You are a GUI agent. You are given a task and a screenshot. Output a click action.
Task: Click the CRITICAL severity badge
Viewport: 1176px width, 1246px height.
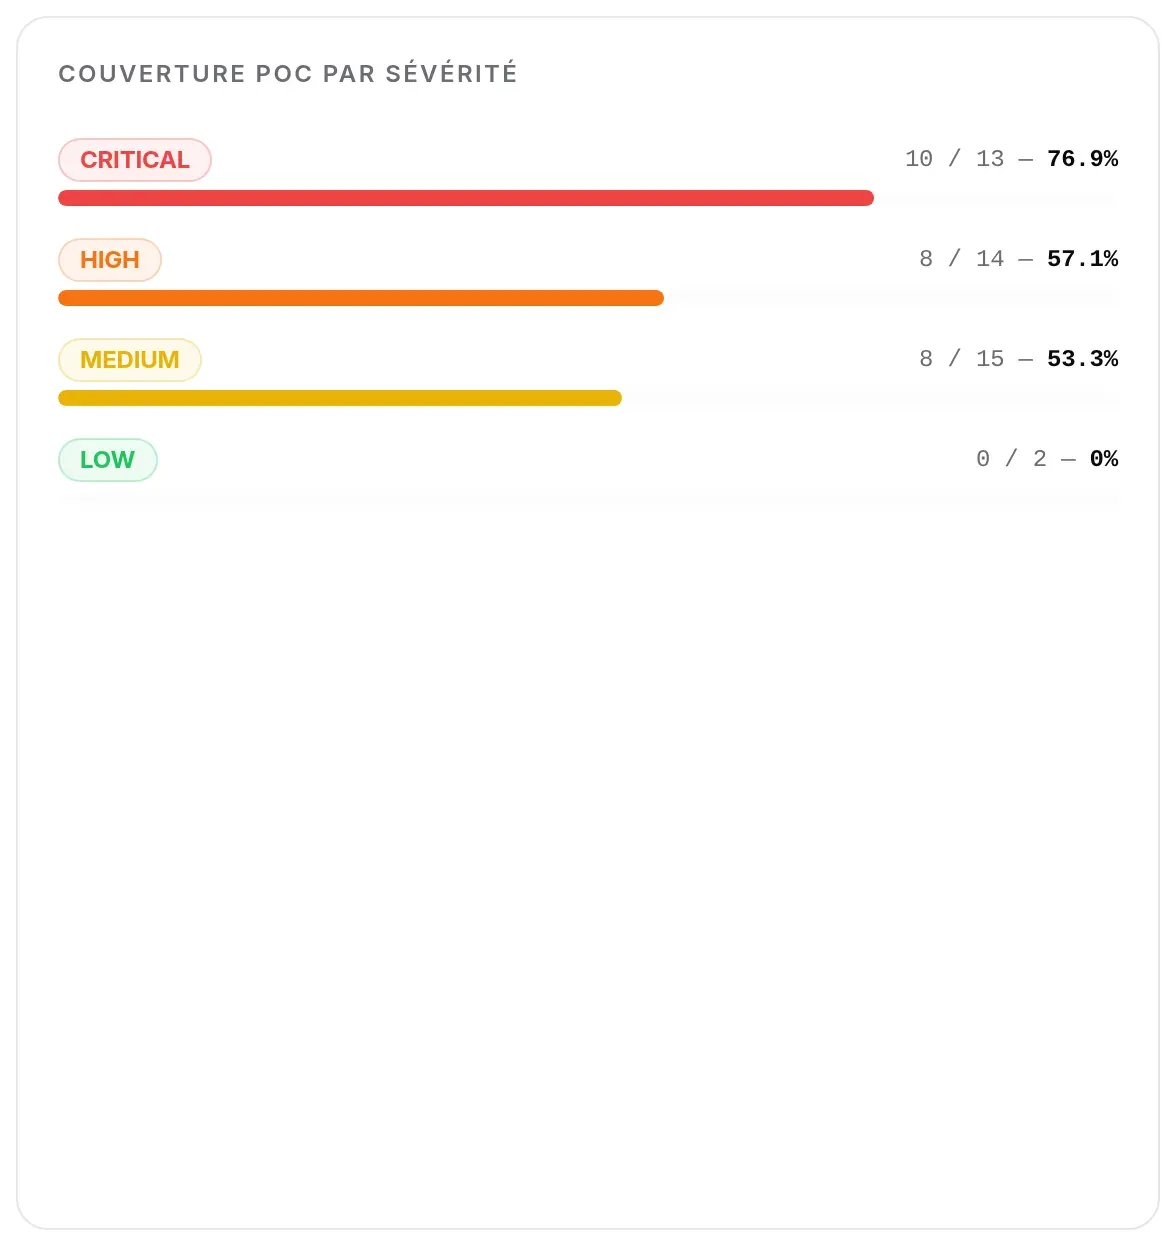click(x=135, y=160)
